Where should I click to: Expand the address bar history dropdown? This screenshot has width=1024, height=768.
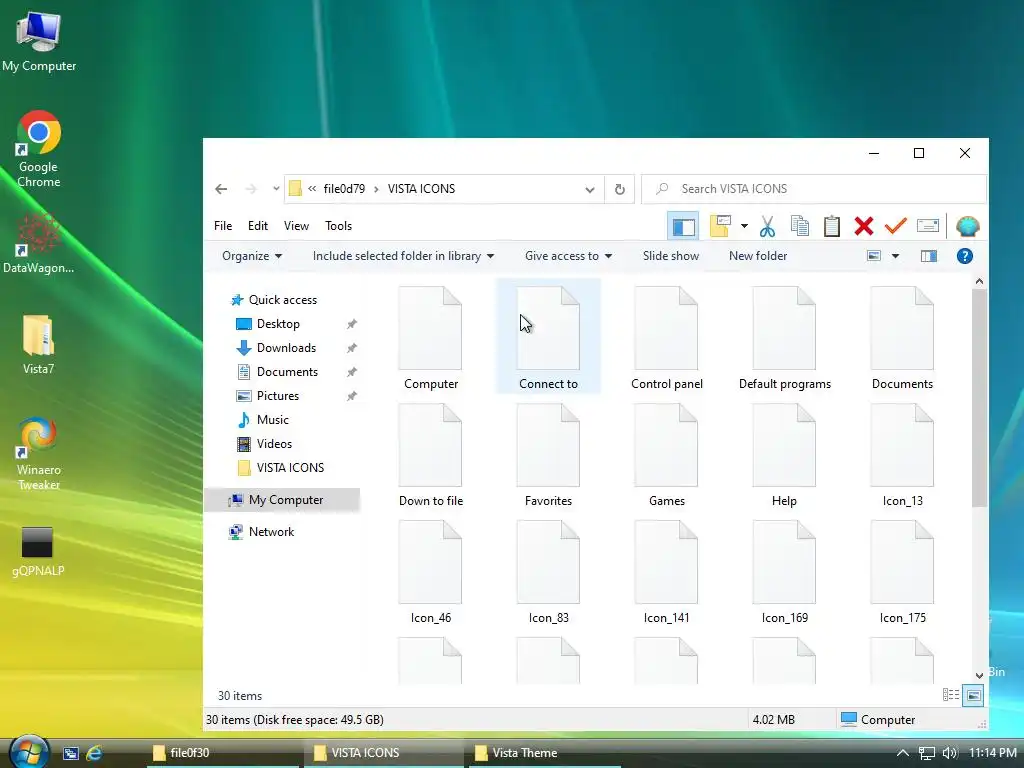click(590, 189)
